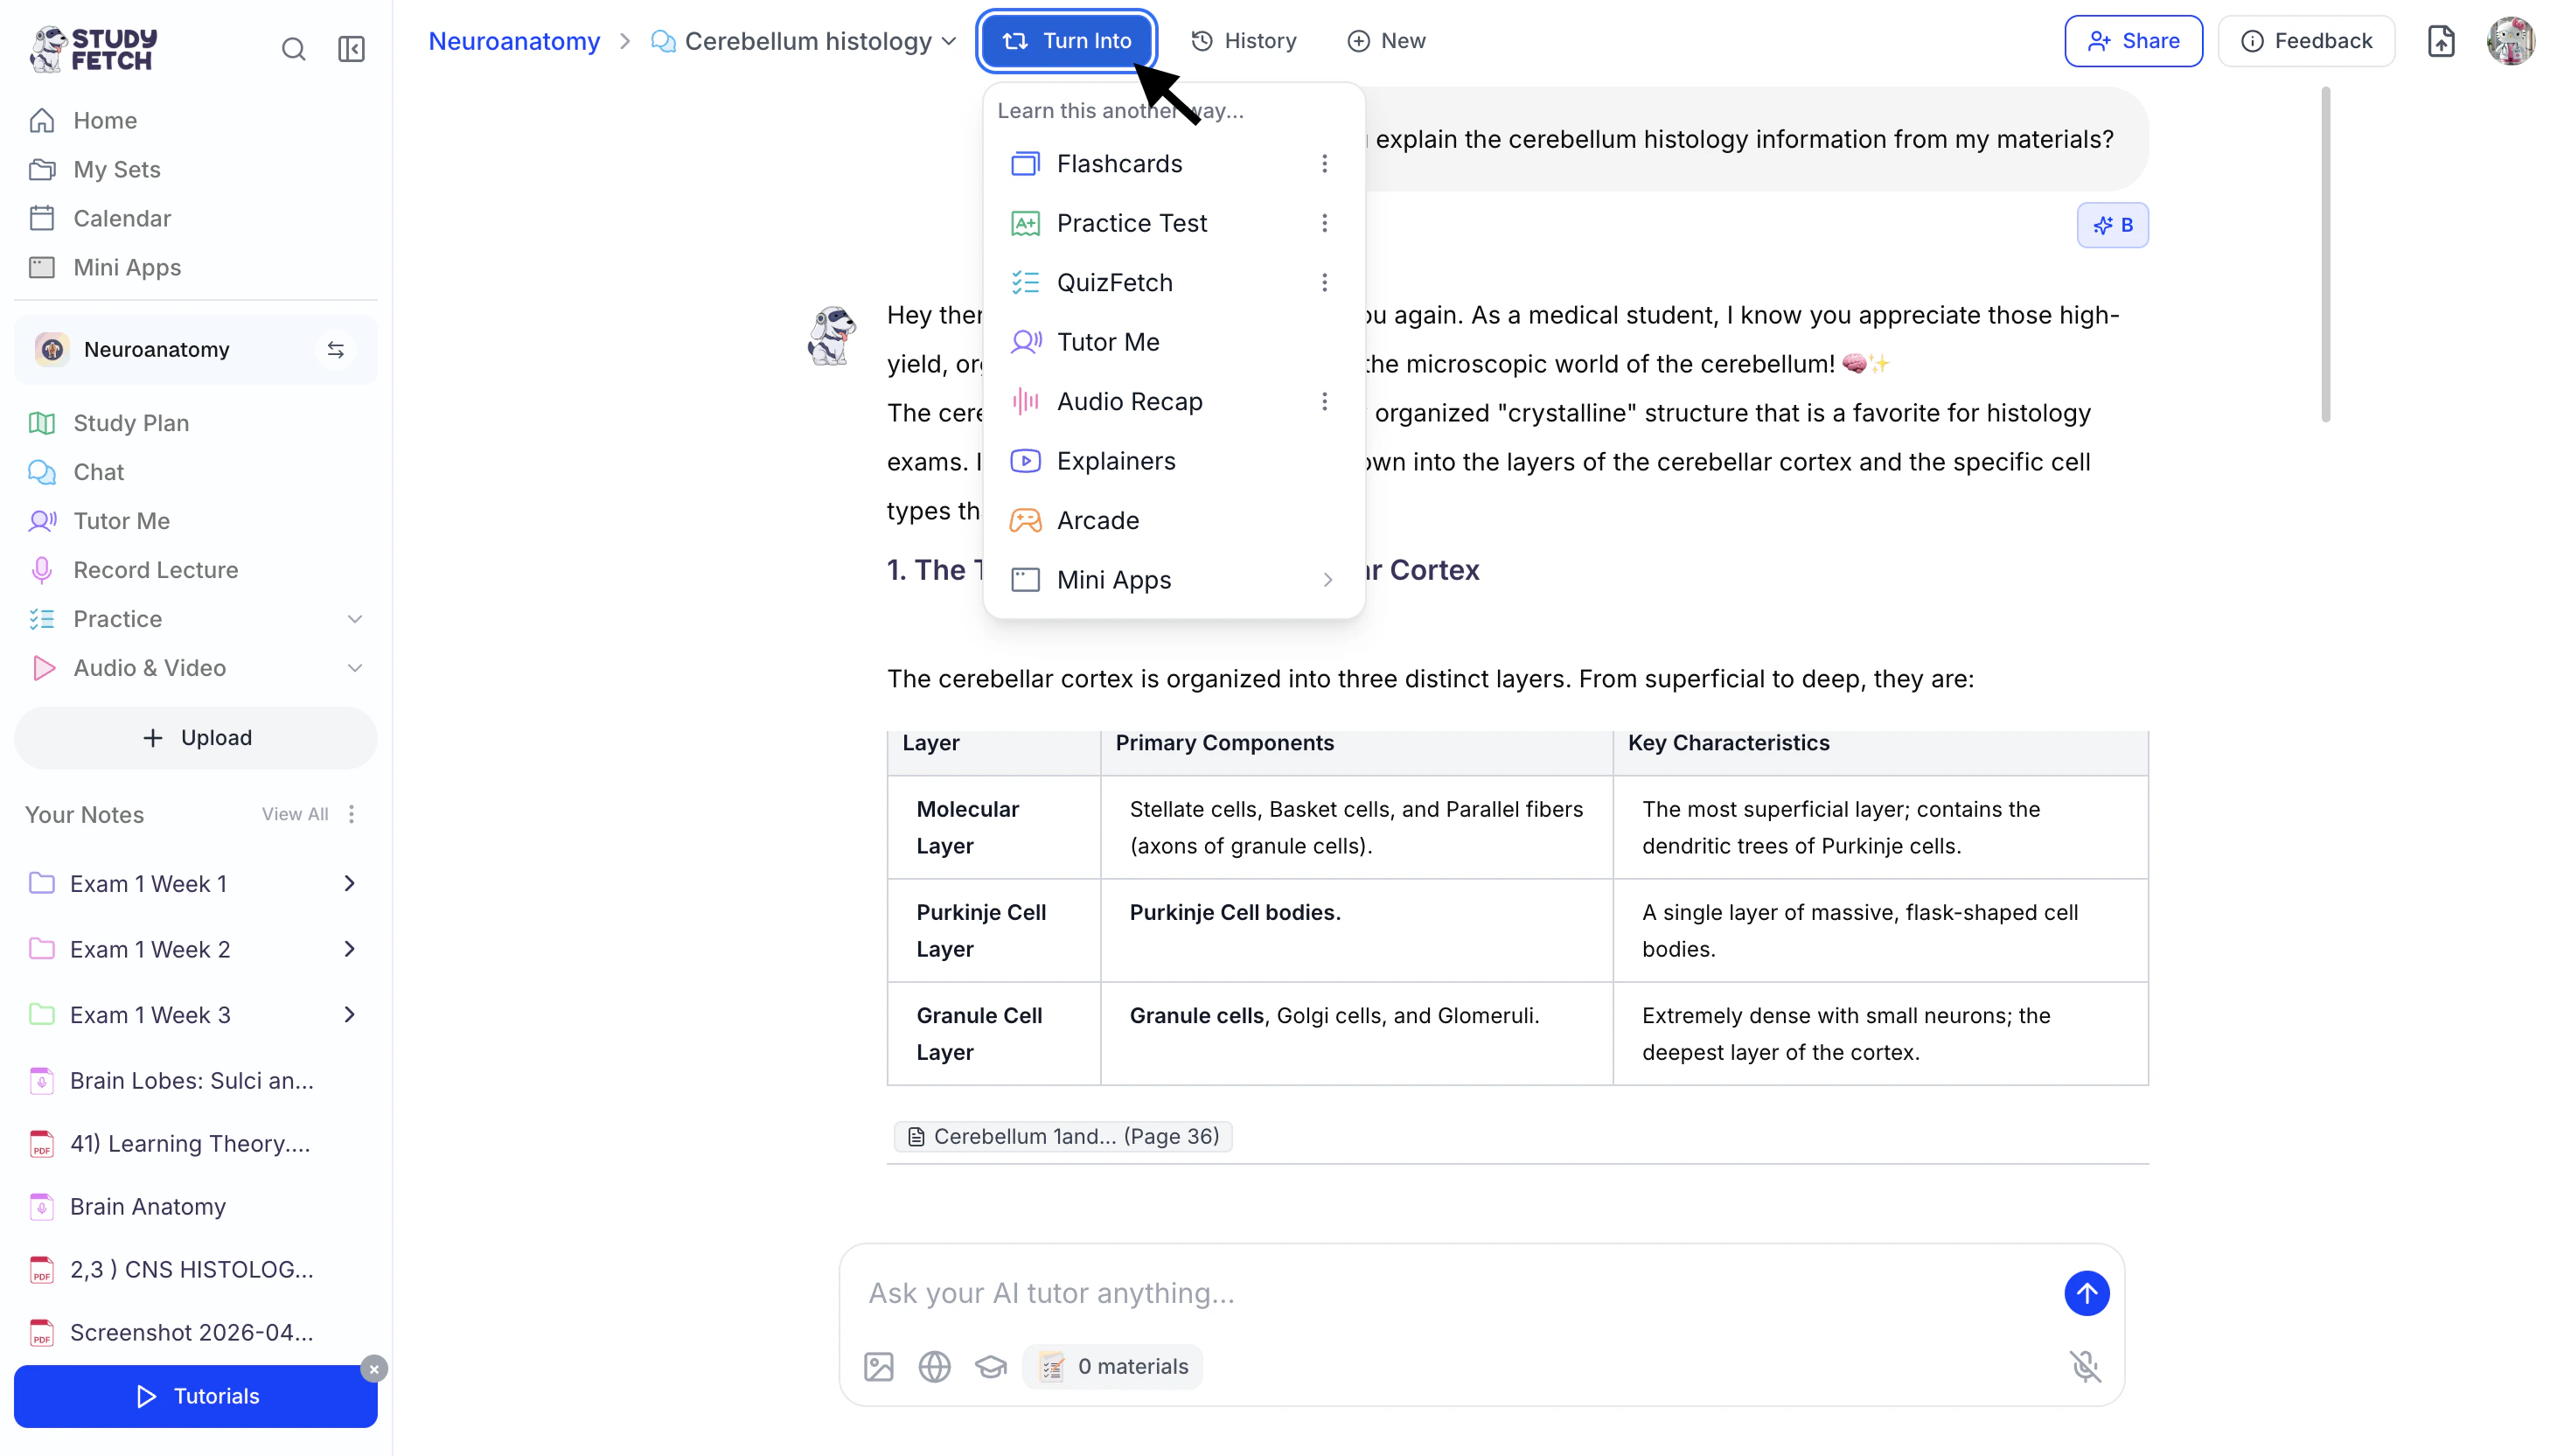
Task: Toggle the graduation cap mode icon
Action: point(990,1366)
